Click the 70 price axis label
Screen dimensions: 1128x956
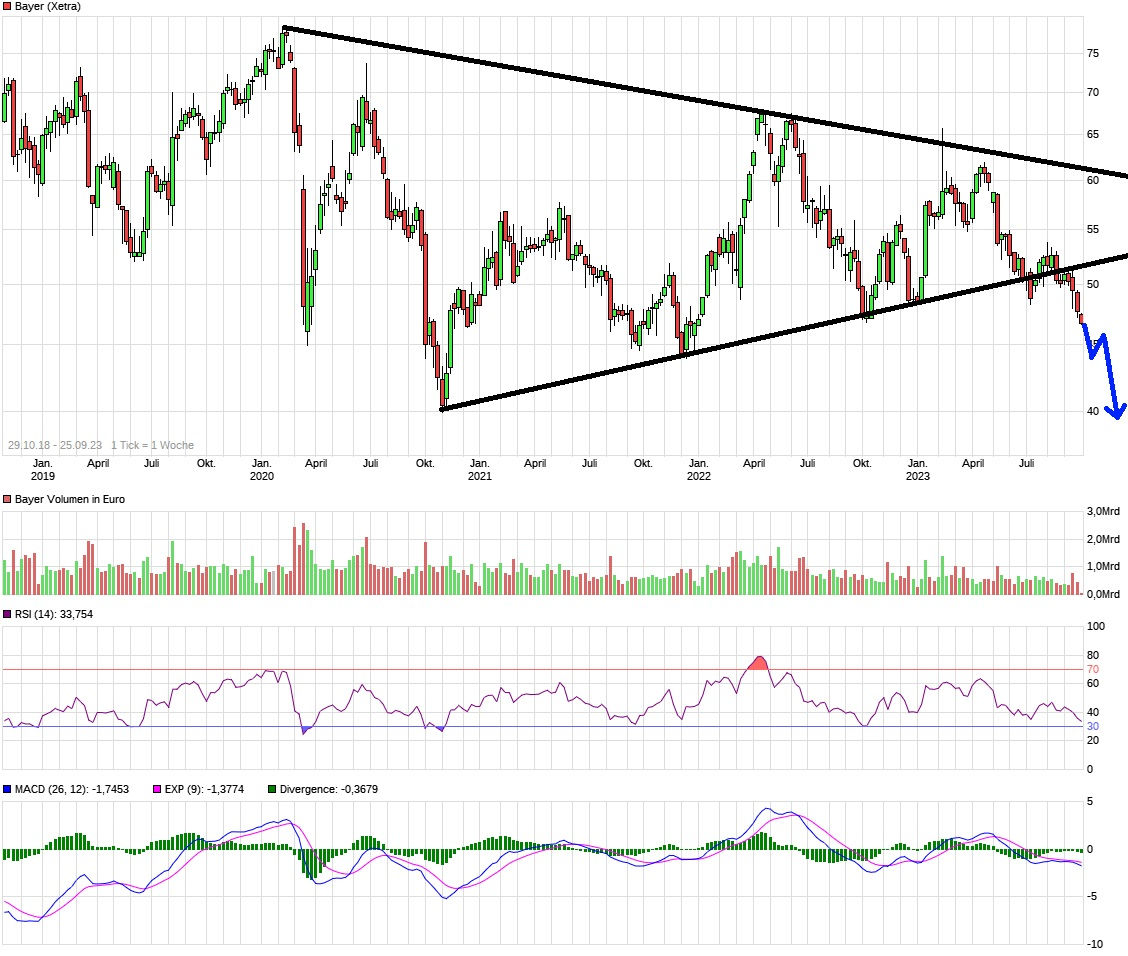coord(1093,92)
